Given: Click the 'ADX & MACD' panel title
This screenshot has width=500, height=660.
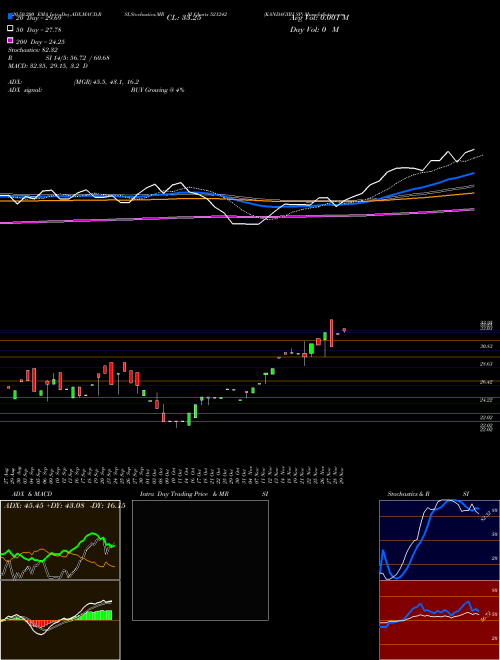Looking at the screenshot, I should 30,494.
